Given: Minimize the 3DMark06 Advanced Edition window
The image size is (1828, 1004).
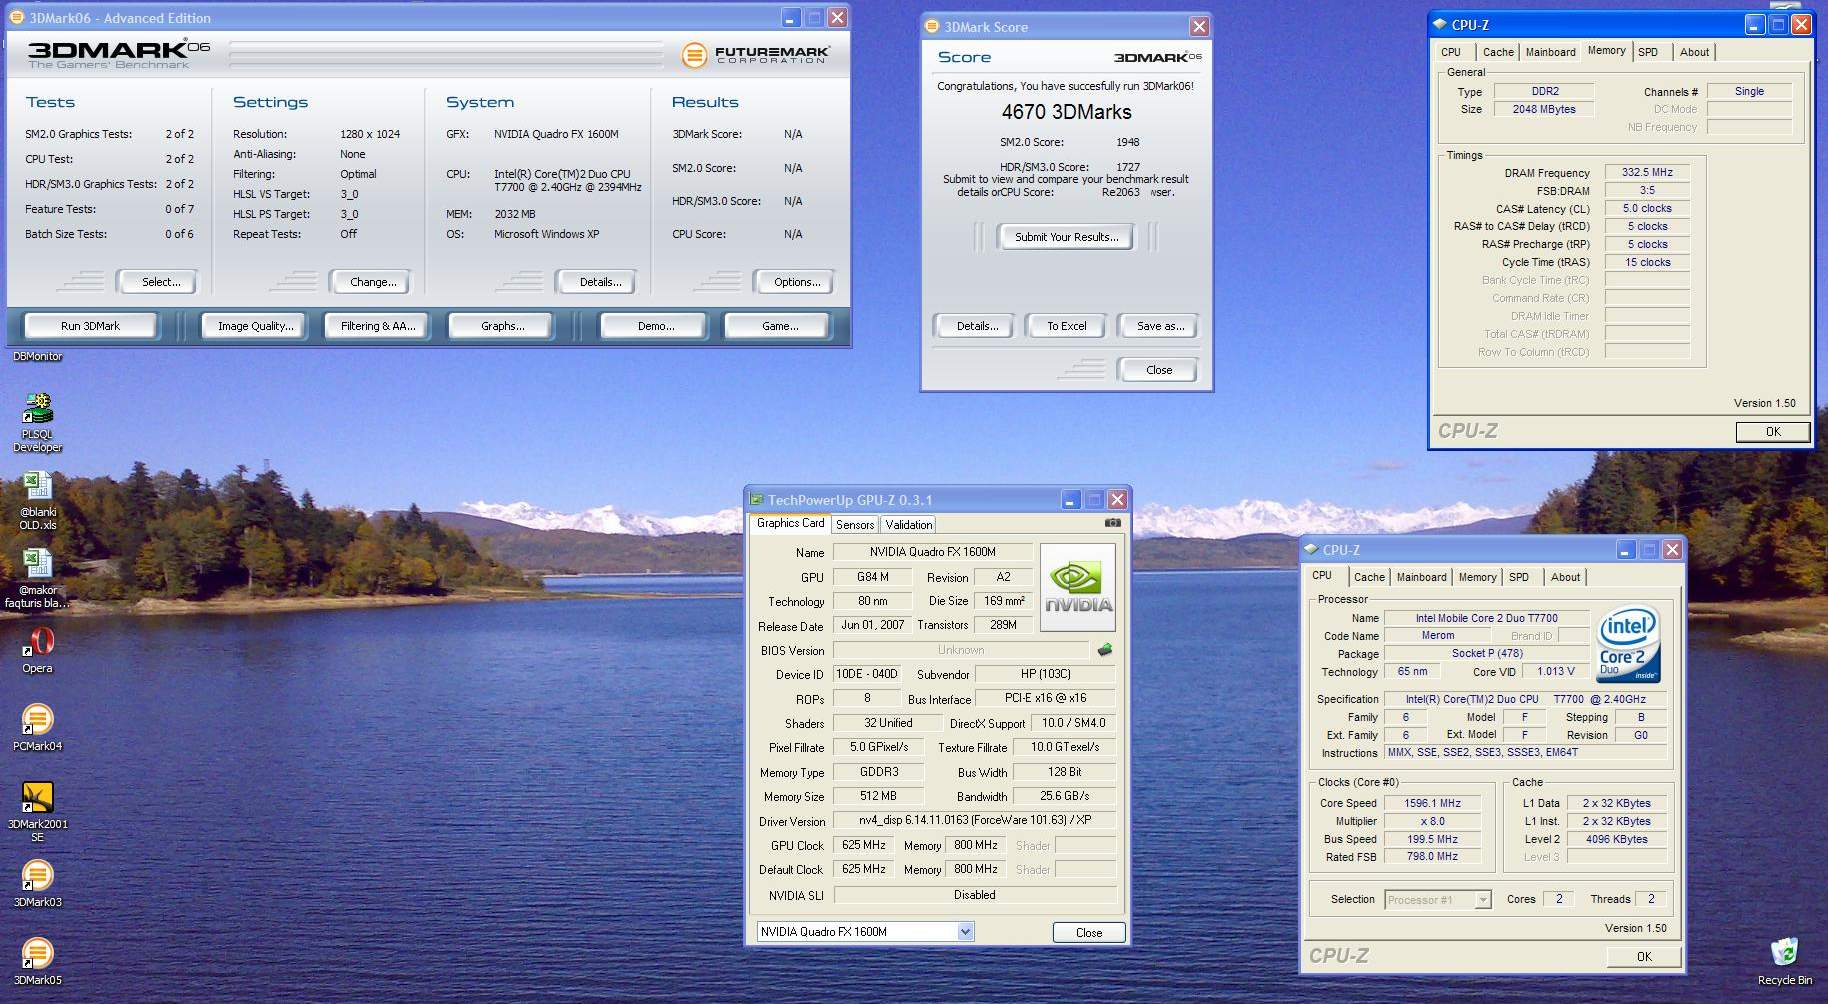Looking at the screenshot, I should [791, 17].
